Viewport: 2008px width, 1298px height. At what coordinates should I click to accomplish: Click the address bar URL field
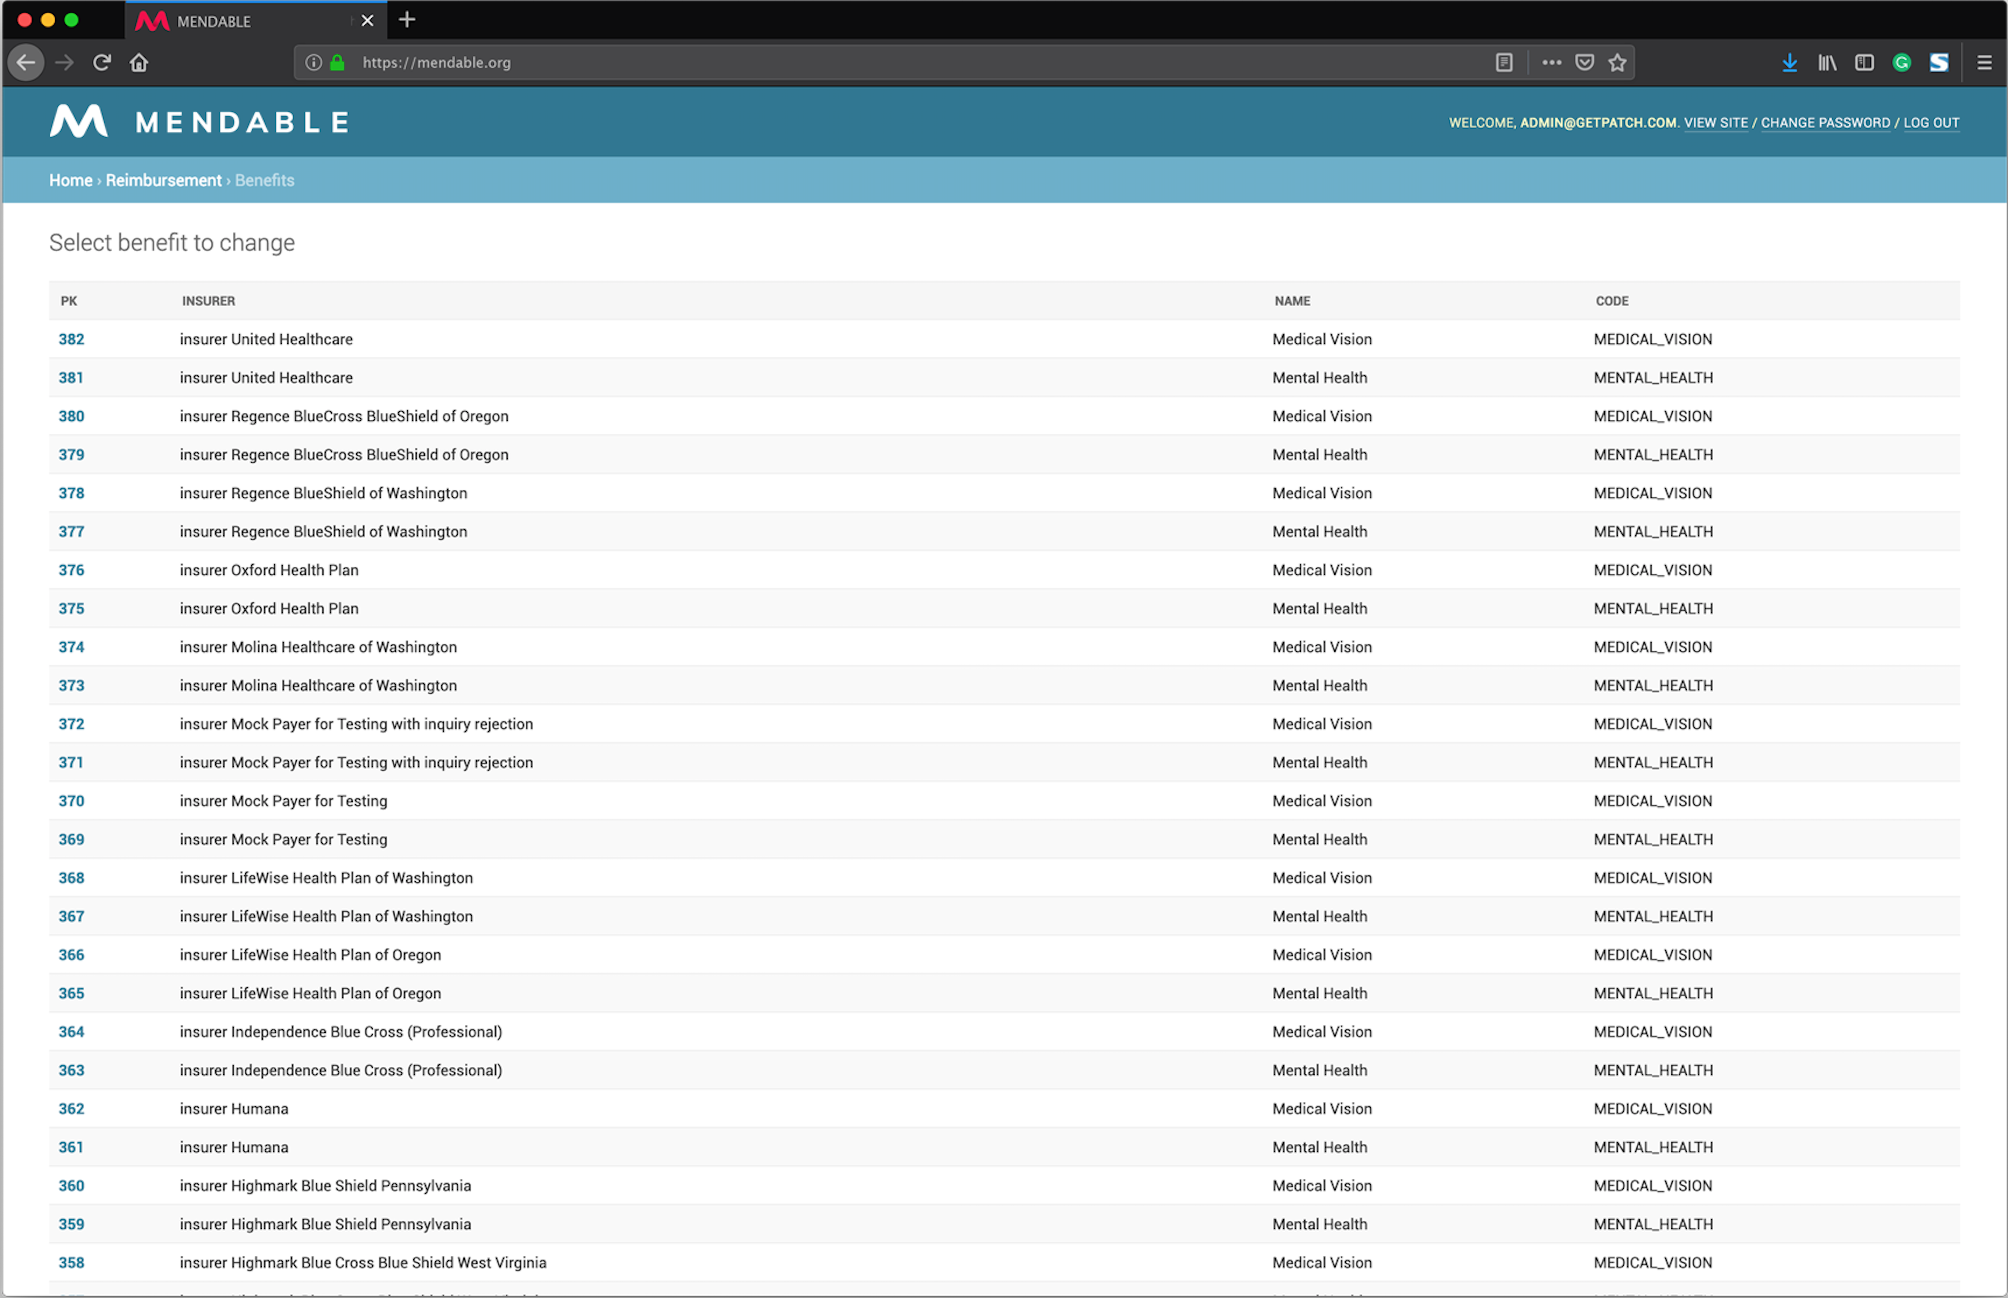[x=900, y=62]
